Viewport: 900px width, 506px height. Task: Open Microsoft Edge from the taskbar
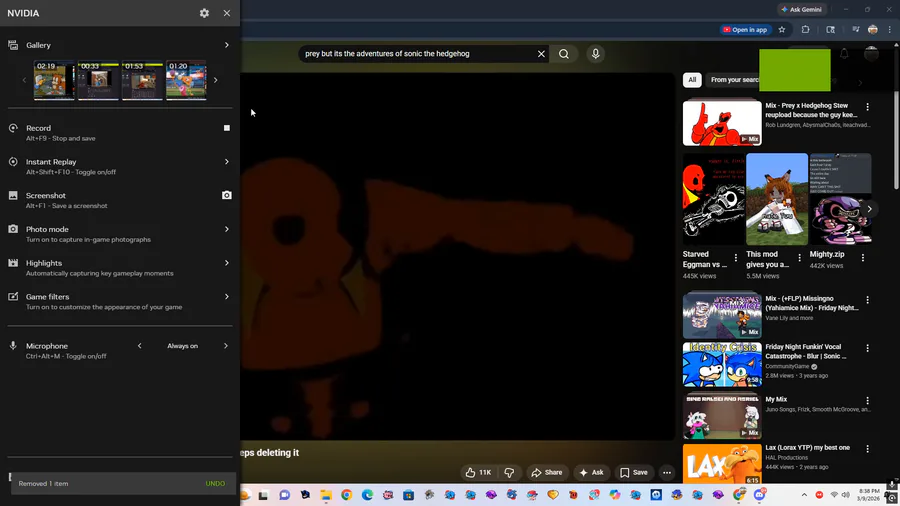(x=367, y=495)
